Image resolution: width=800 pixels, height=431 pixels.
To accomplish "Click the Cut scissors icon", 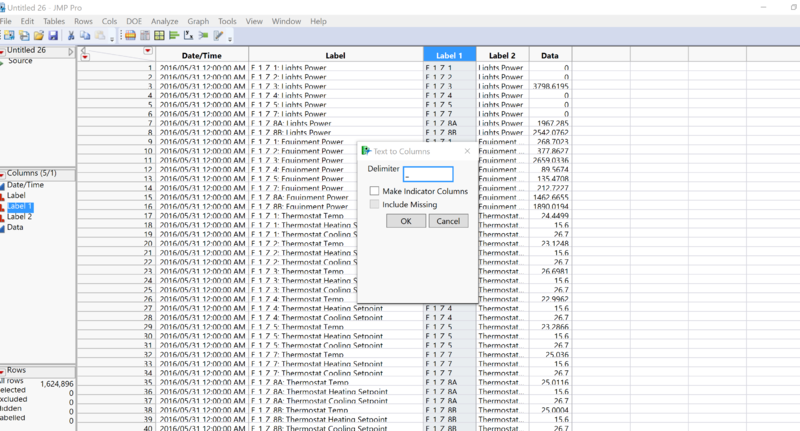I will pyautogui.click(x=71, y=35).
